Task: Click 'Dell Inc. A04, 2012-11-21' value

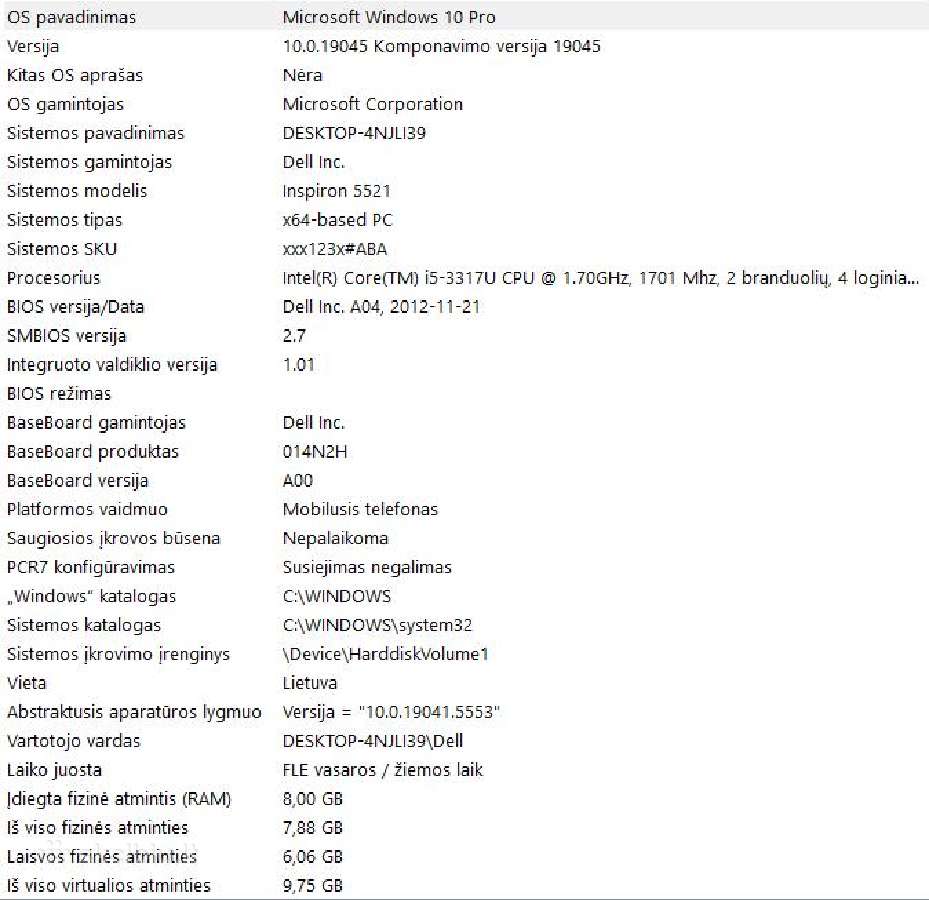Action: tap(381, 307)
